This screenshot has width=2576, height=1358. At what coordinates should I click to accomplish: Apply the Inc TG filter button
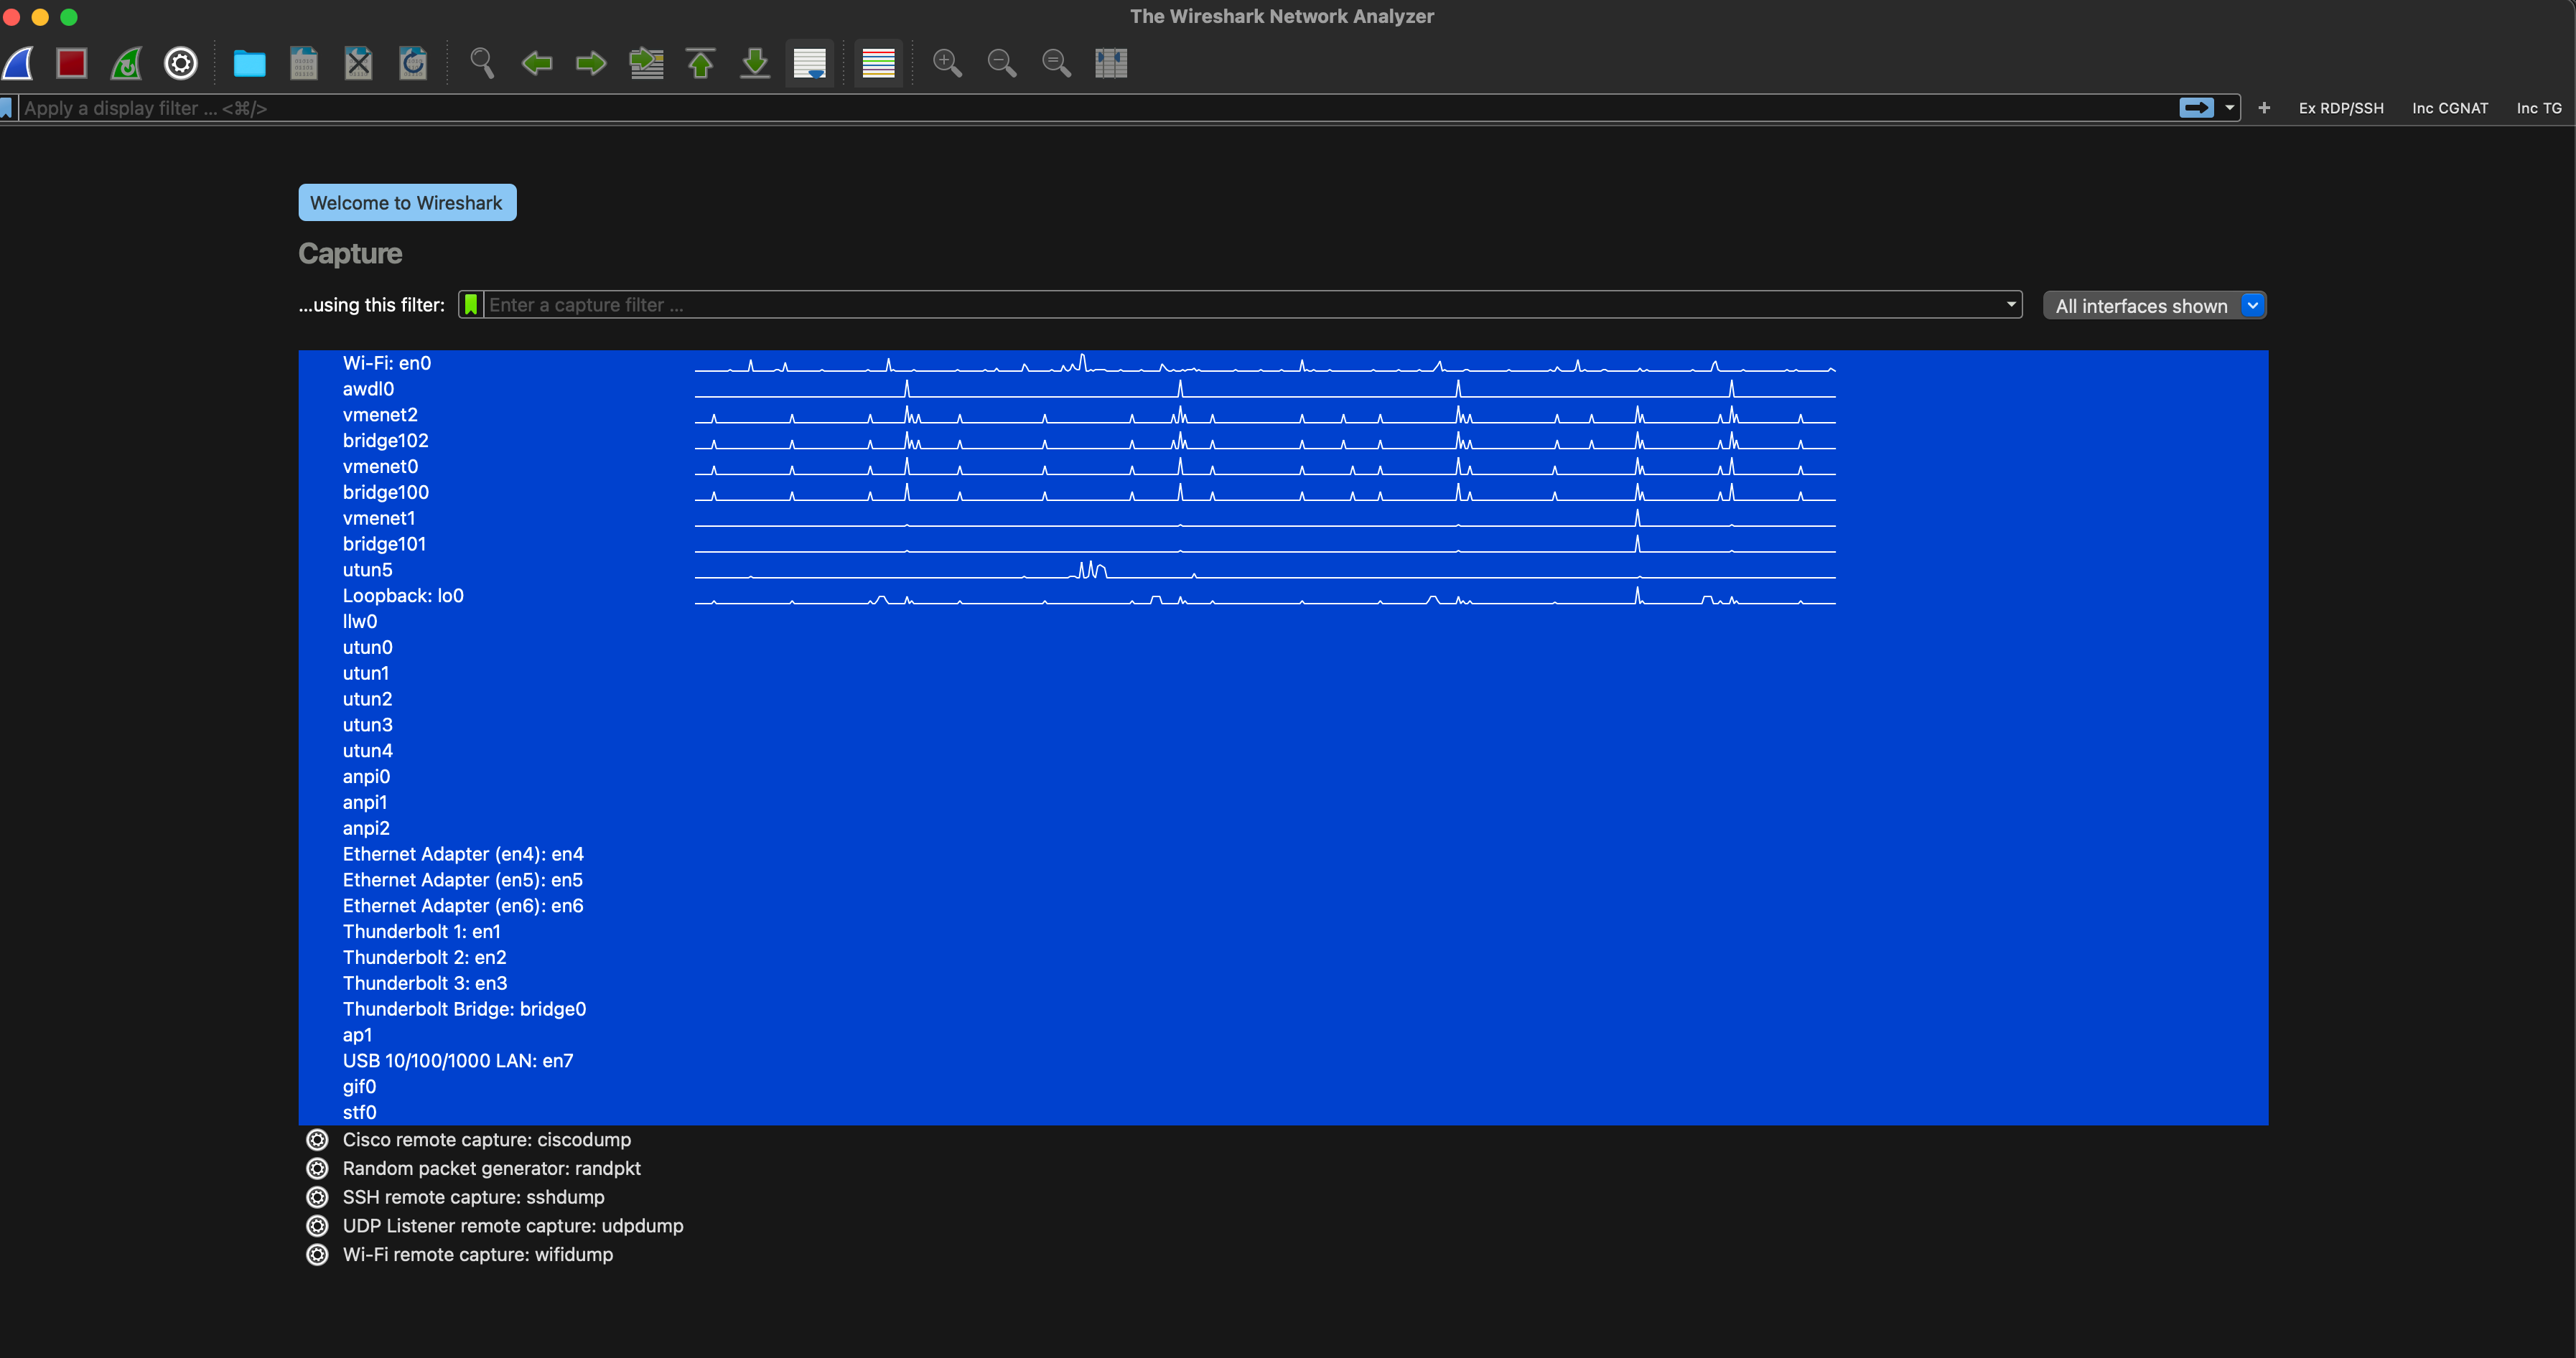click(x=2539, y=108)
